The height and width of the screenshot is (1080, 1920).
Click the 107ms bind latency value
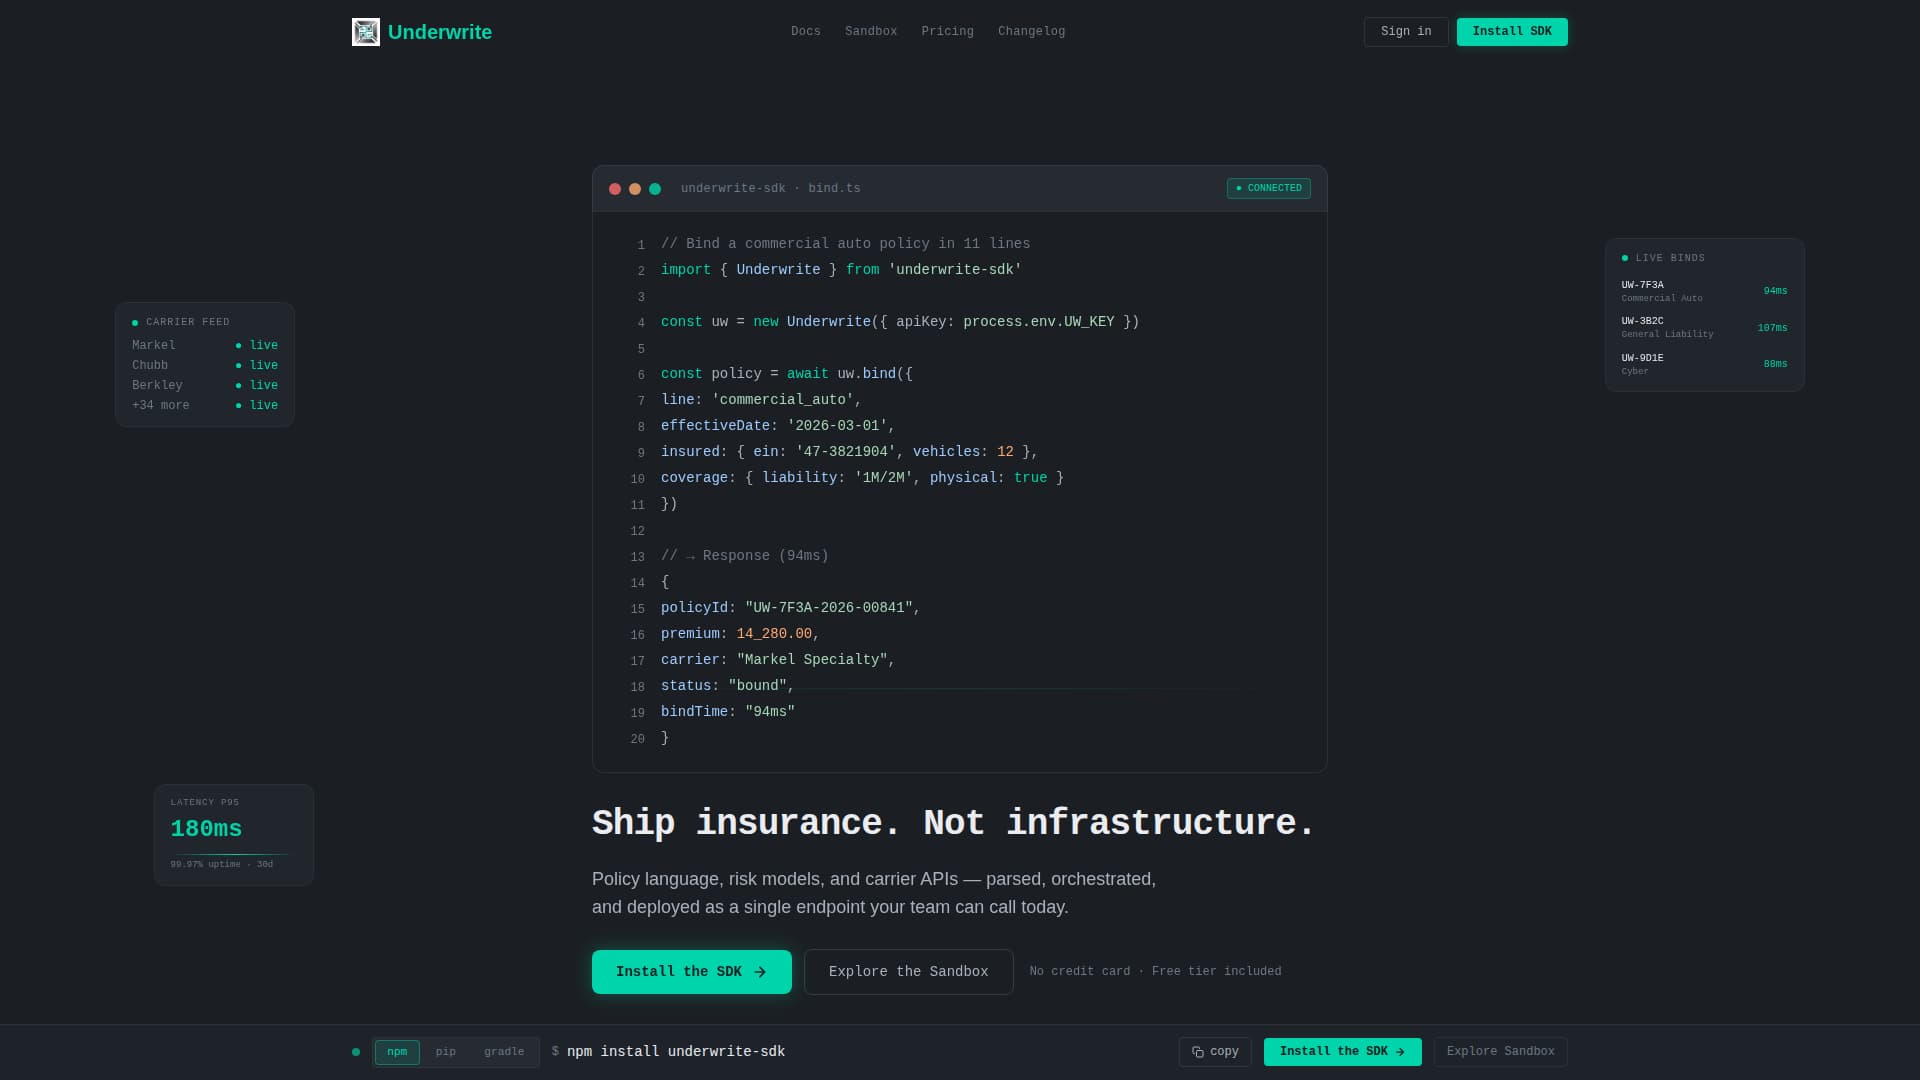(x=1772, y=328)
